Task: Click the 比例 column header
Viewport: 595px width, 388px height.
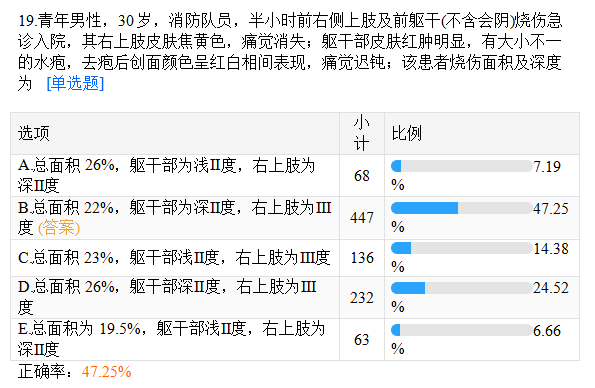Action: coord(406,133)
